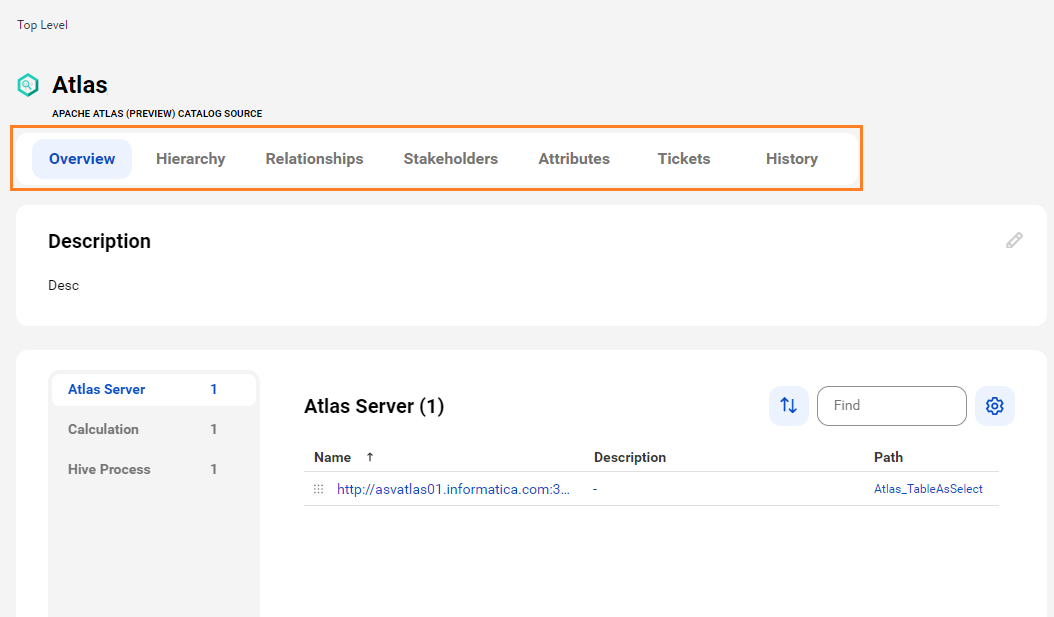Click the Path column header
Viewport: 1054px width, 617px height.
[888, 457]
